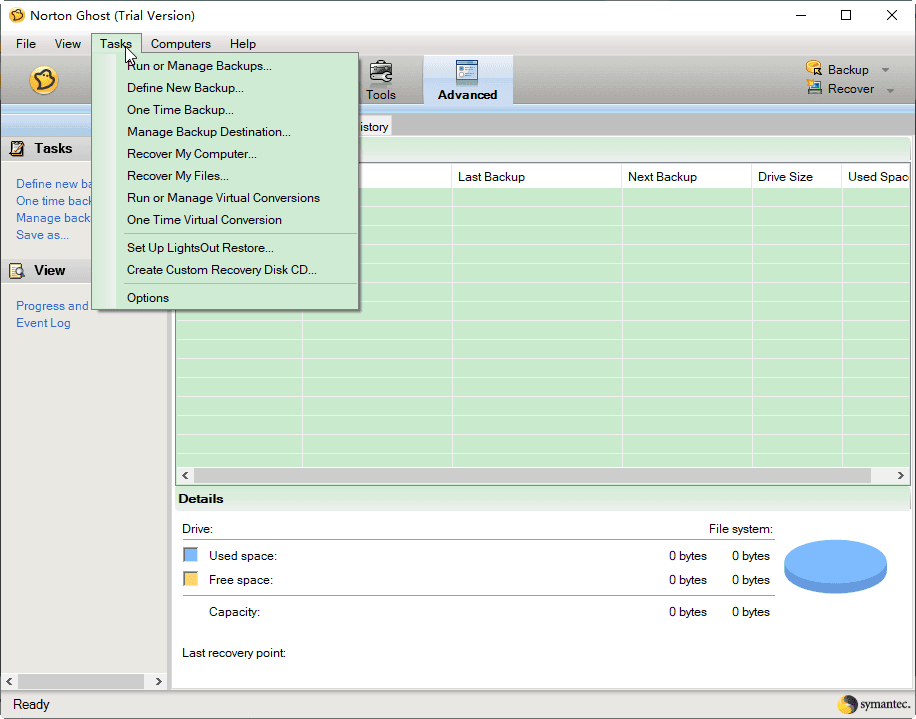Select the Advanced view icon
Viewport: 916px width, 719px height.
467,72
